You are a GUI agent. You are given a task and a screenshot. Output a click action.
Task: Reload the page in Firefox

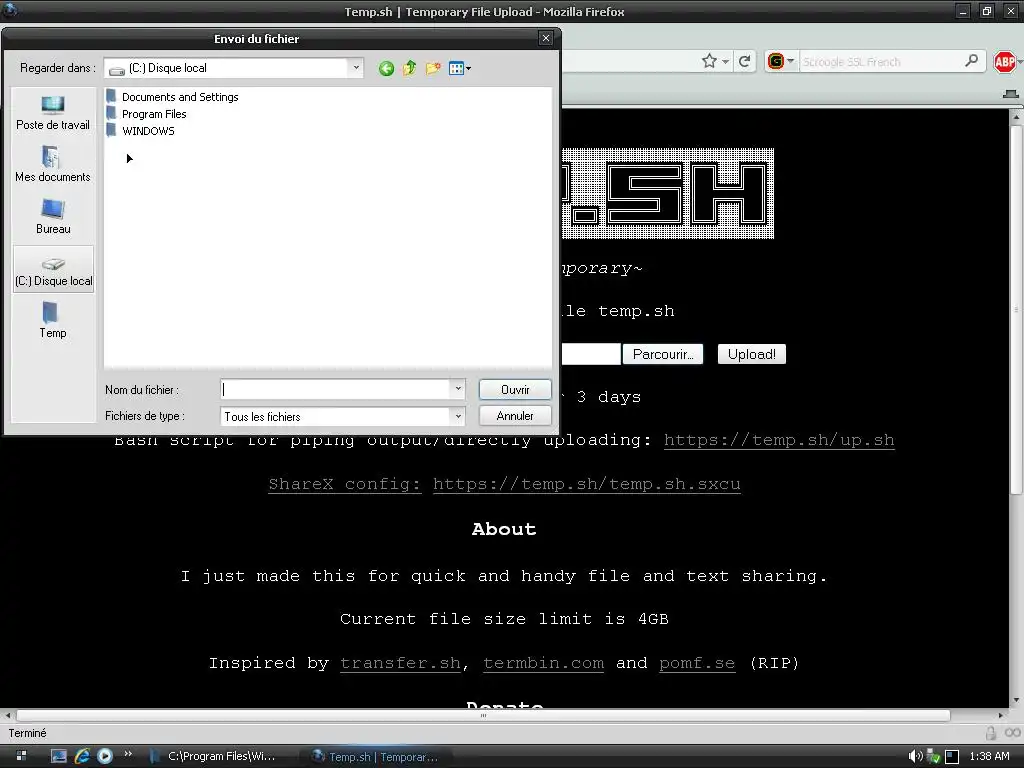pyautogui.click(x=744, y=61)
